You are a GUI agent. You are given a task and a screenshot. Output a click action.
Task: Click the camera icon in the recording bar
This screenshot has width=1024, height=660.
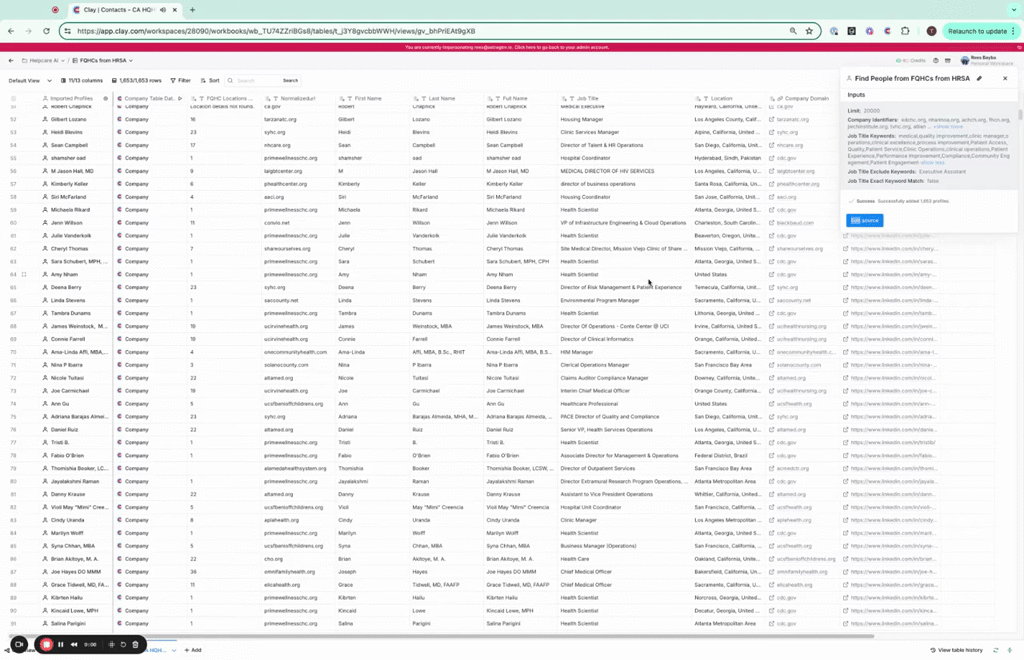click(x=18, y=644)
